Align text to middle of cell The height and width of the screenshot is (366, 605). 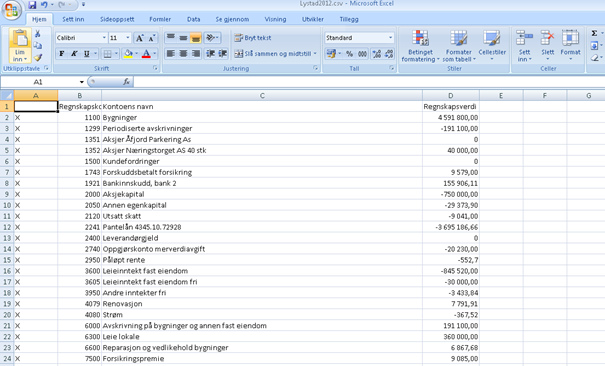(x=183, y=37)
